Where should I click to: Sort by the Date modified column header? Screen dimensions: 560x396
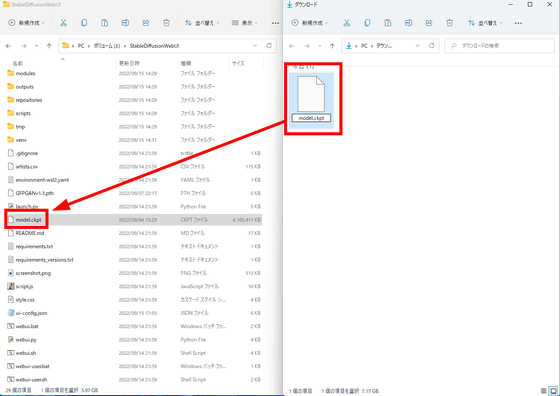(129, 63)
